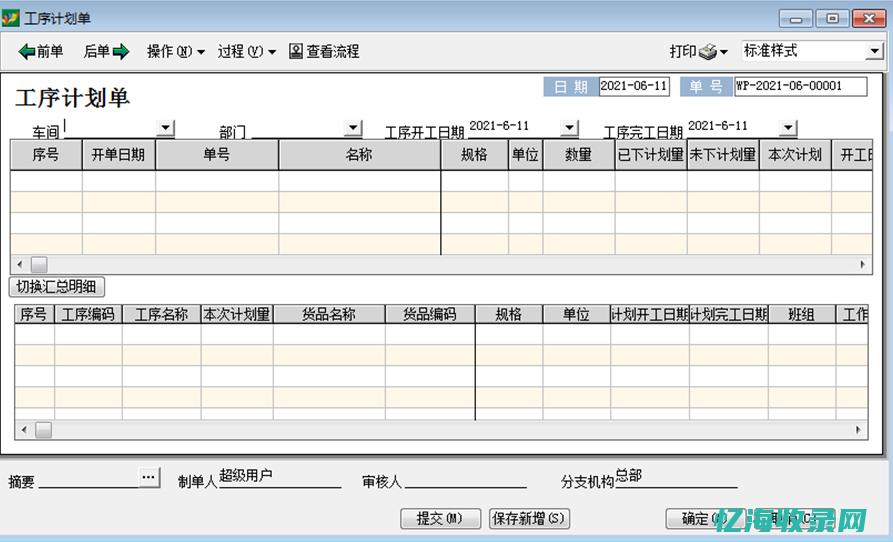Click the 单号 column header in upper table

point(217,155)
